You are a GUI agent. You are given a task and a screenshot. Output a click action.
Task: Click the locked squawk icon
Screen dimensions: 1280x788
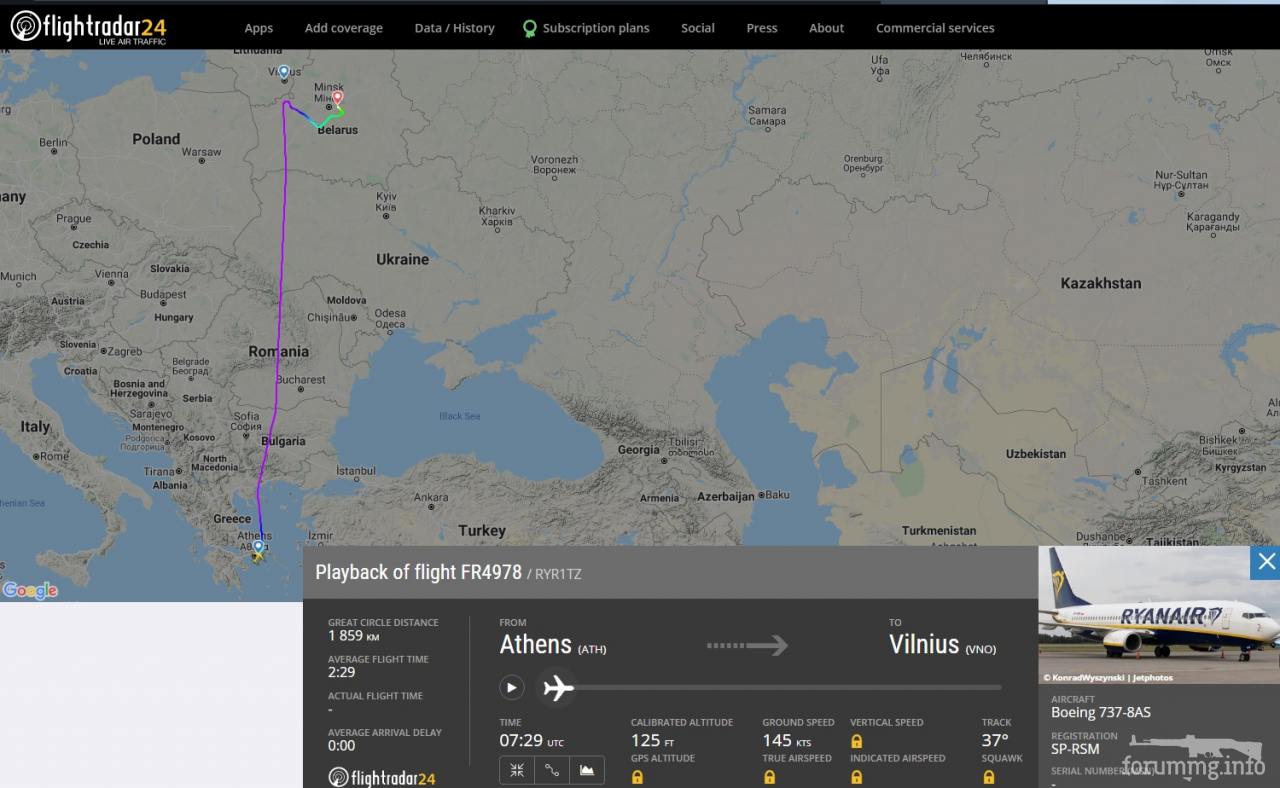tap(988, 777)
